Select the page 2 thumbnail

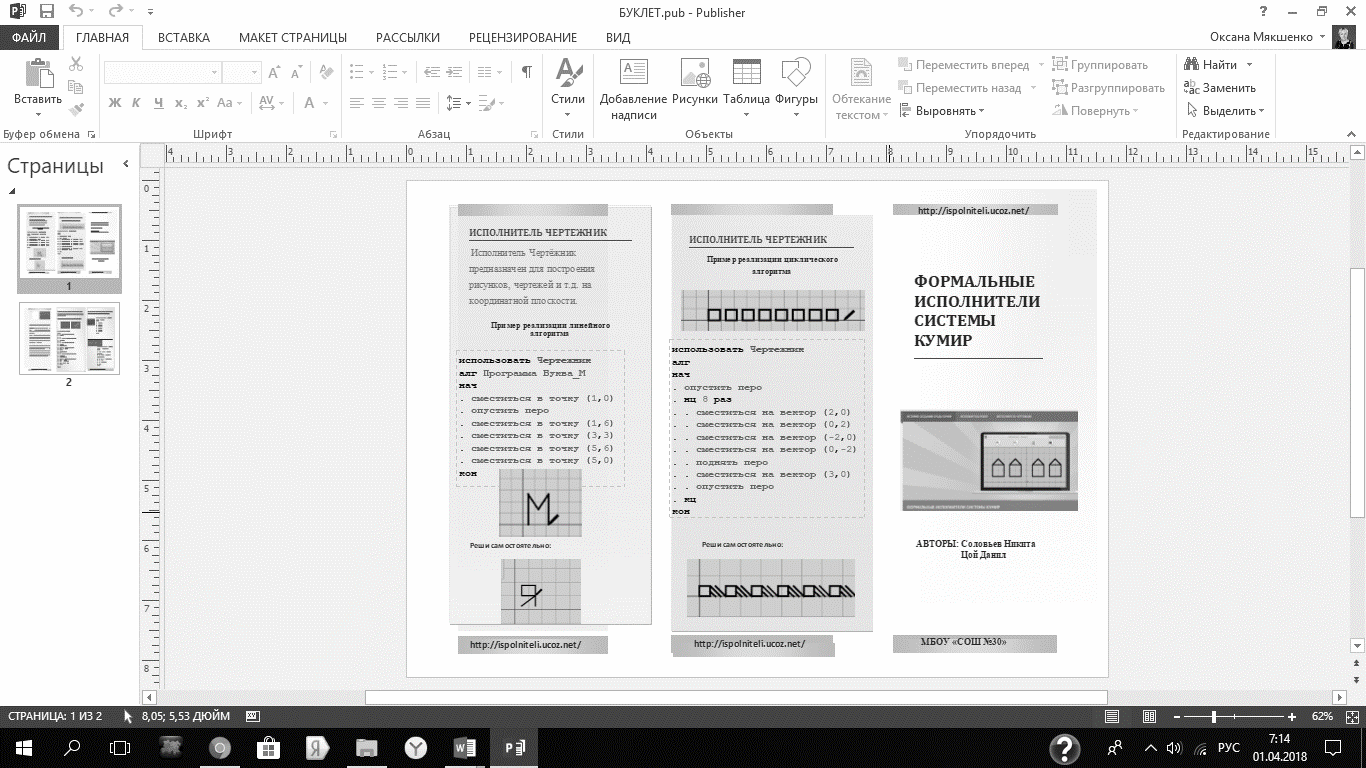click(69, 338)
